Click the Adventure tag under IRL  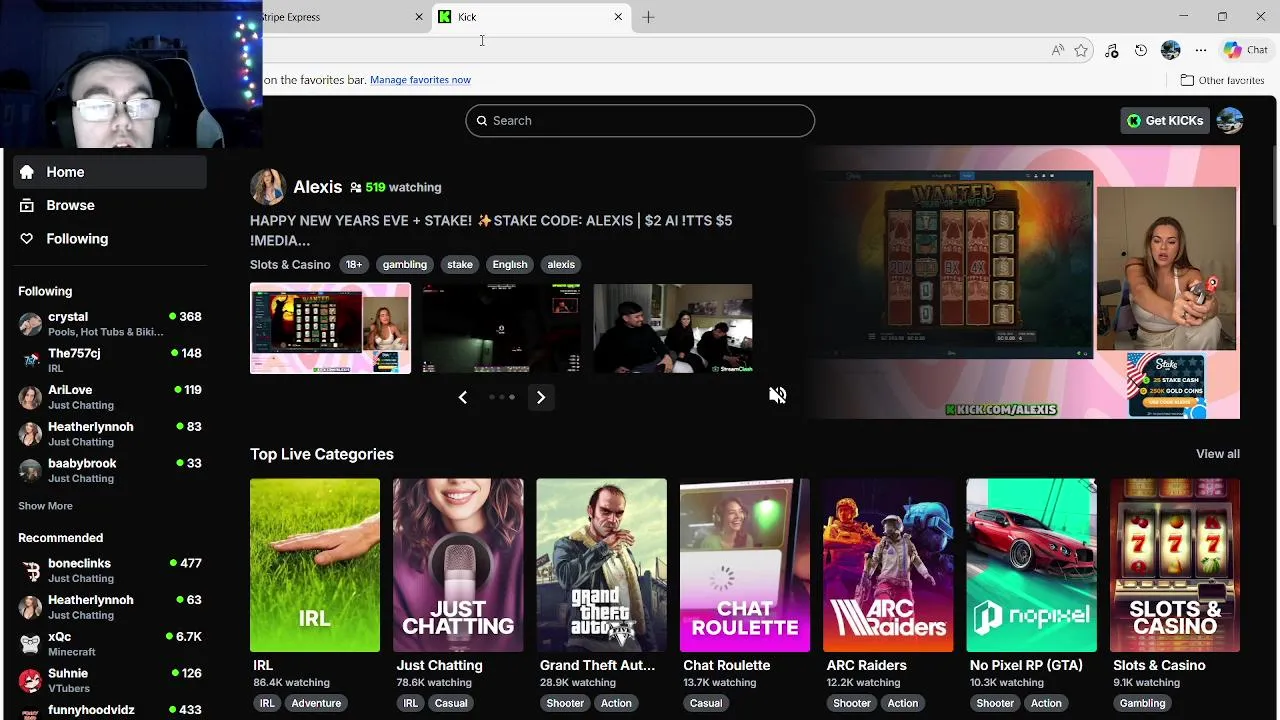[x=316, y=703]
